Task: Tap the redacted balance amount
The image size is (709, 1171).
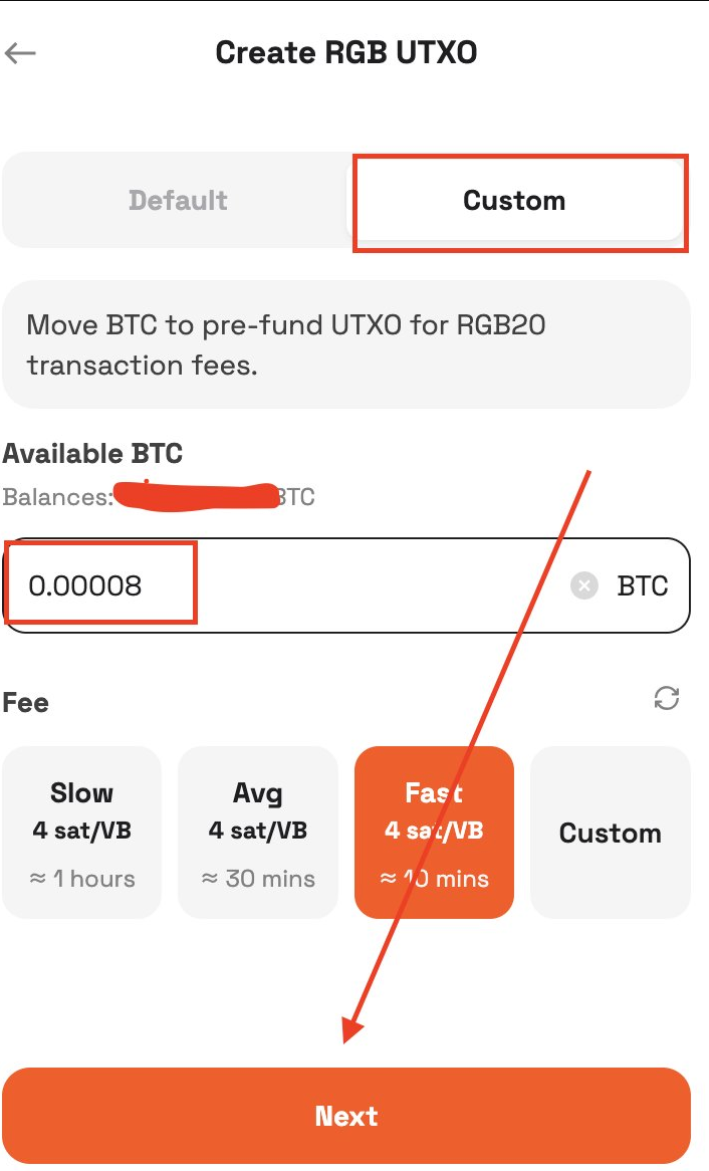Action: pyautogui.click(x=196, y=497)
